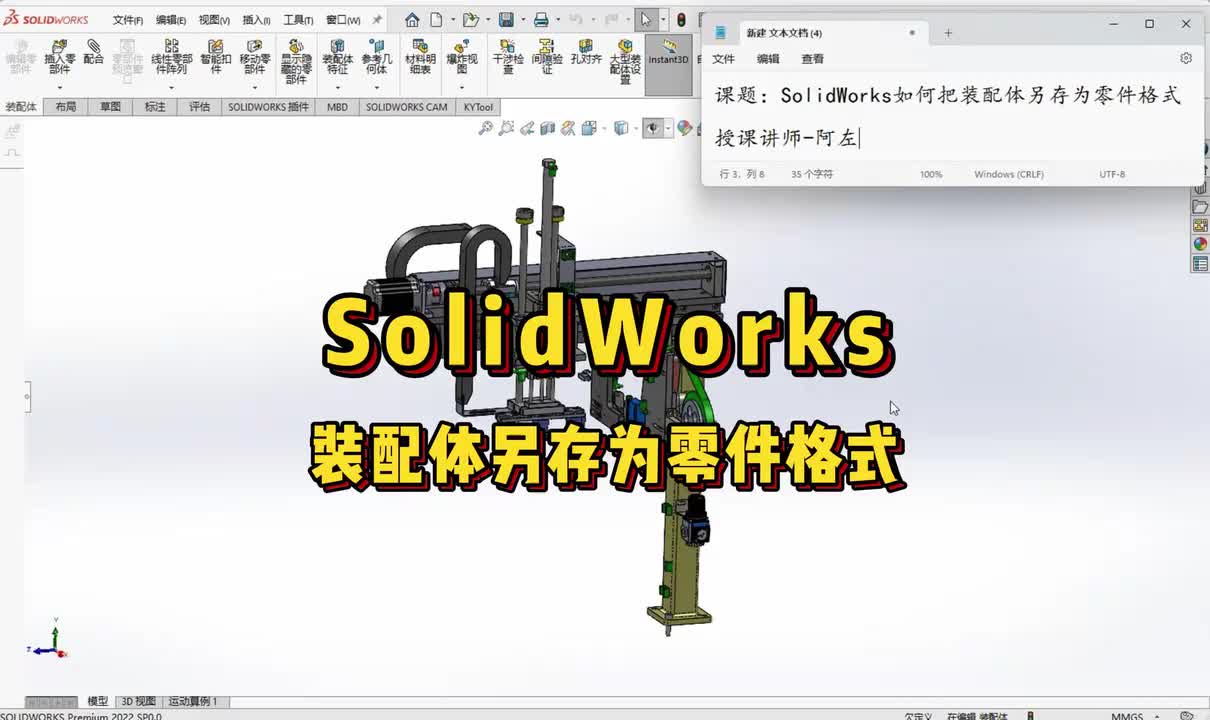The image size is (1210, 720).
Task: Create a new document via New icon
Action: (436, 20)
